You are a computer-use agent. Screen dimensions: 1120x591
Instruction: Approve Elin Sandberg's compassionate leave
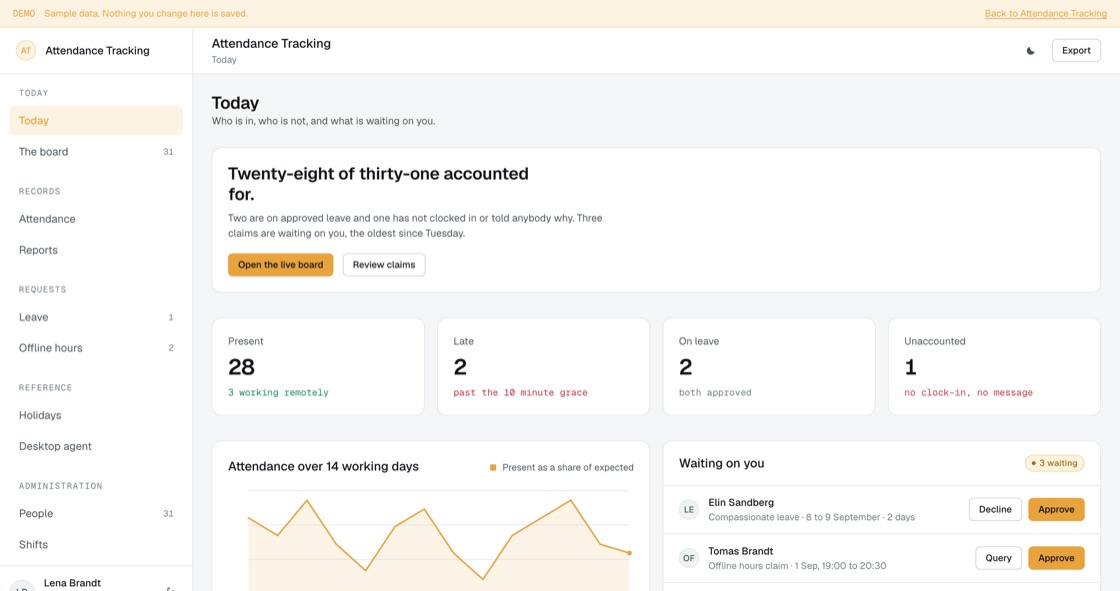pyautogui.click(x=1056, y=510)
